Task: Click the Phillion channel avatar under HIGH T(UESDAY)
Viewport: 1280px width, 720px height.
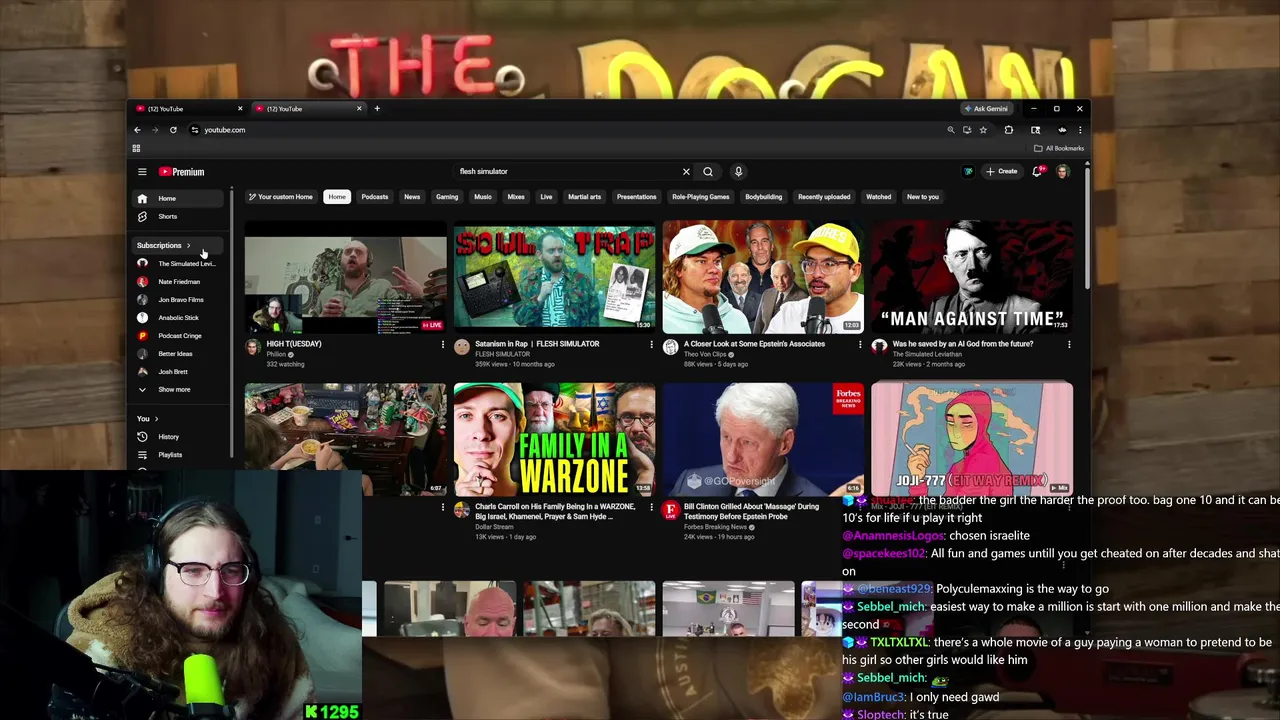Action: [253, 347]
